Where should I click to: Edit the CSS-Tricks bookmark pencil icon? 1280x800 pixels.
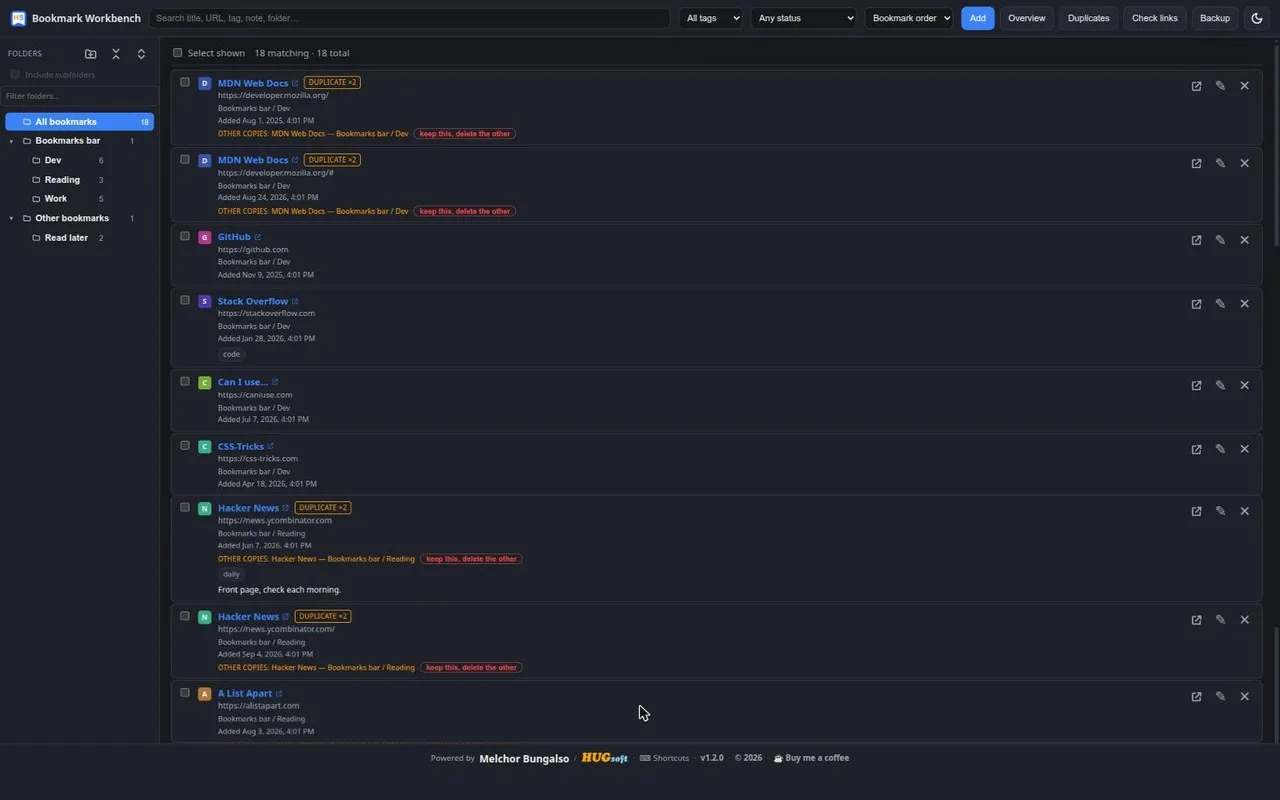point(1220,449)
